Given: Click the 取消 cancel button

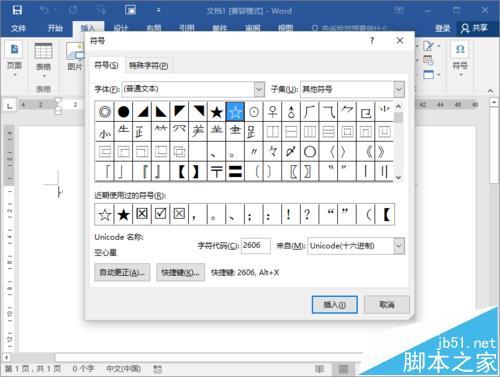Looking at the screenshot, I should click(387, 305).
